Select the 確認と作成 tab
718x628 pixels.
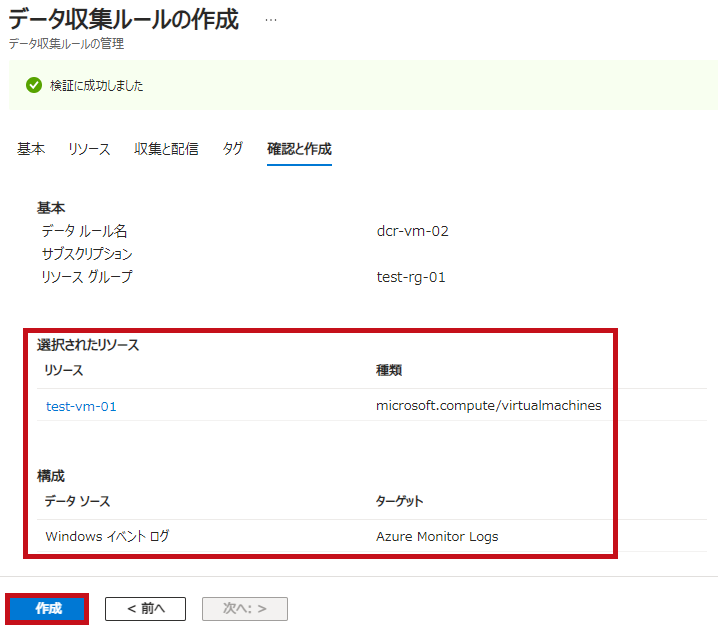(x=299, y=149)
